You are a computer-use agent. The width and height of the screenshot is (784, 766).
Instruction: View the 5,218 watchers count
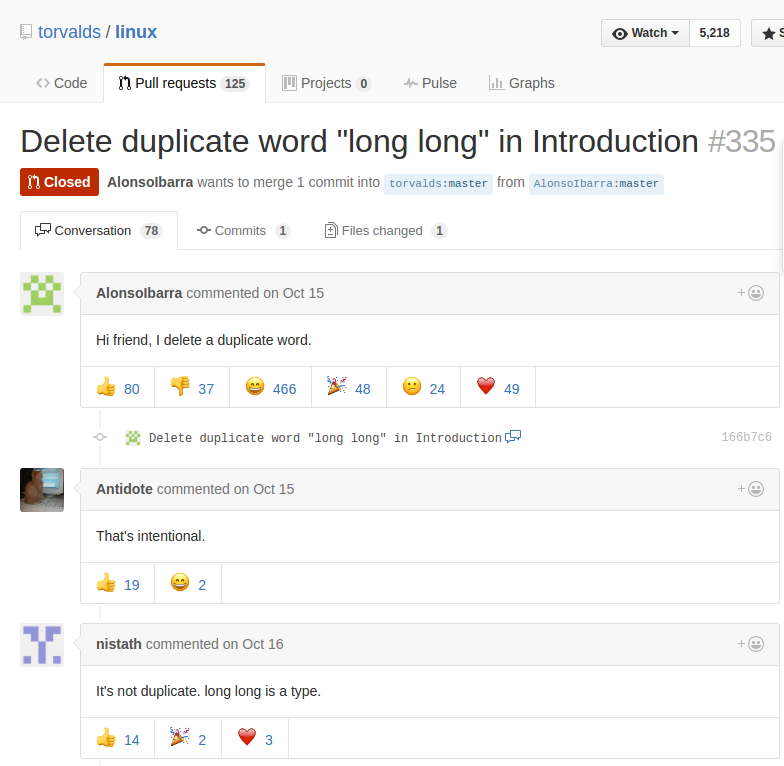[x=714, y=33]
